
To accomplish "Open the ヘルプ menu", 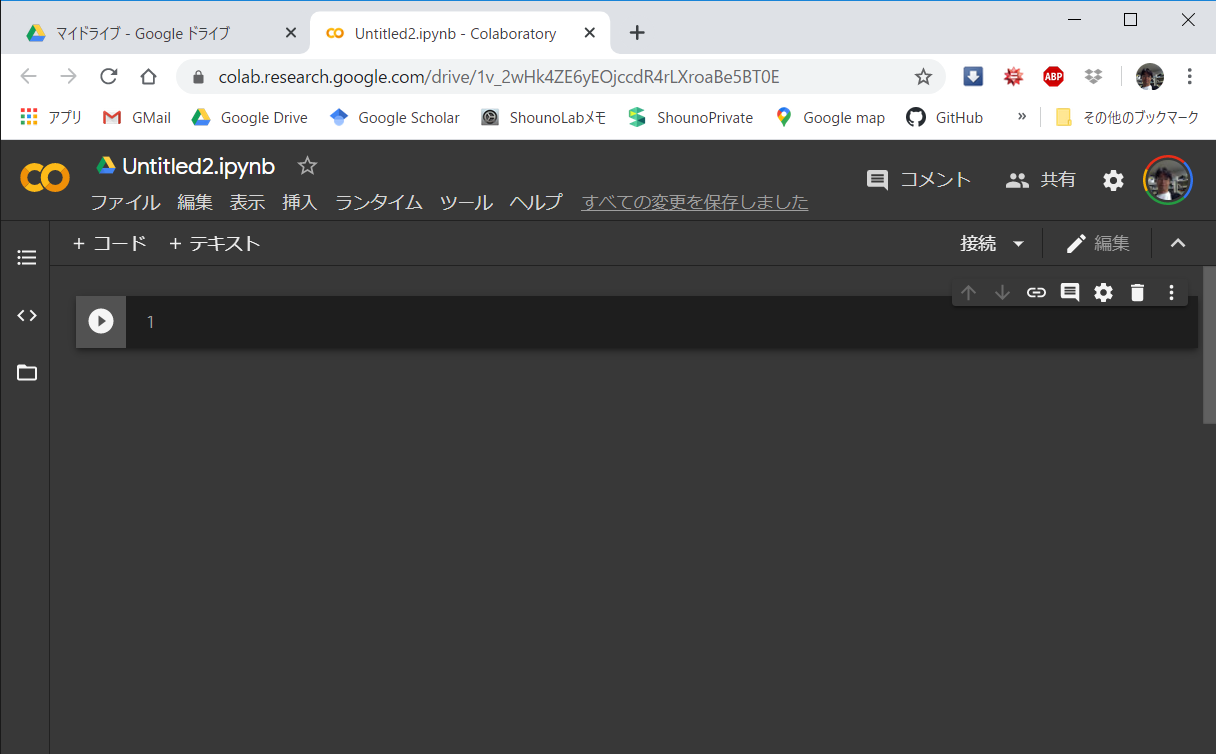I will click(x=536, y=202).
